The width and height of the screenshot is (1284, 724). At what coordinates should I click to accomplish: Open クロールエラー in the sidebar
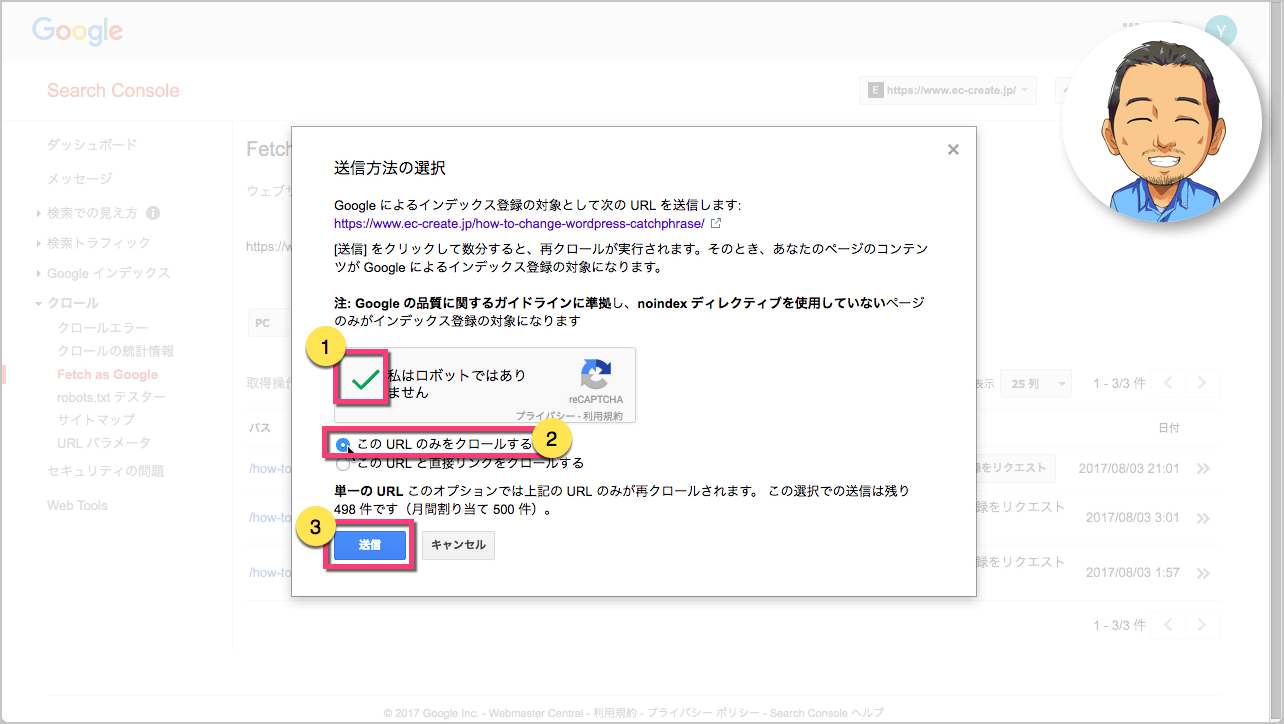pos(103,328)
